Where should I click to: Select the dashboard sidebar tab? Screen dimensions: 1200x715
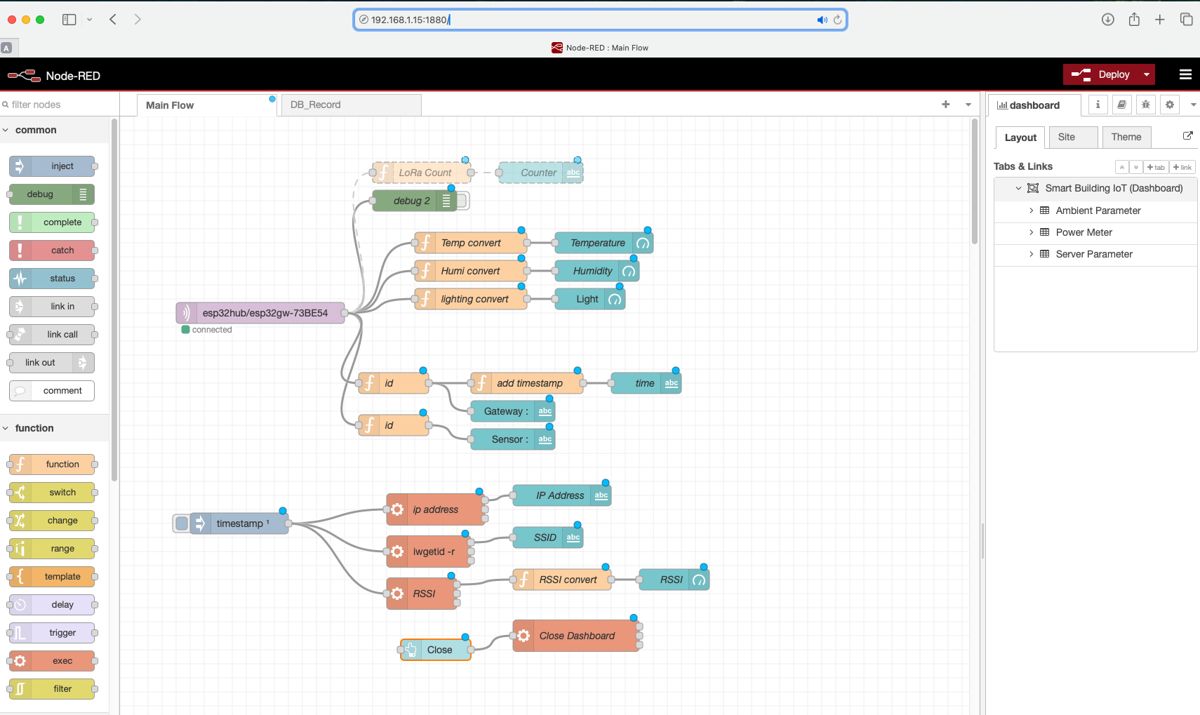[x=1034, y=105]
